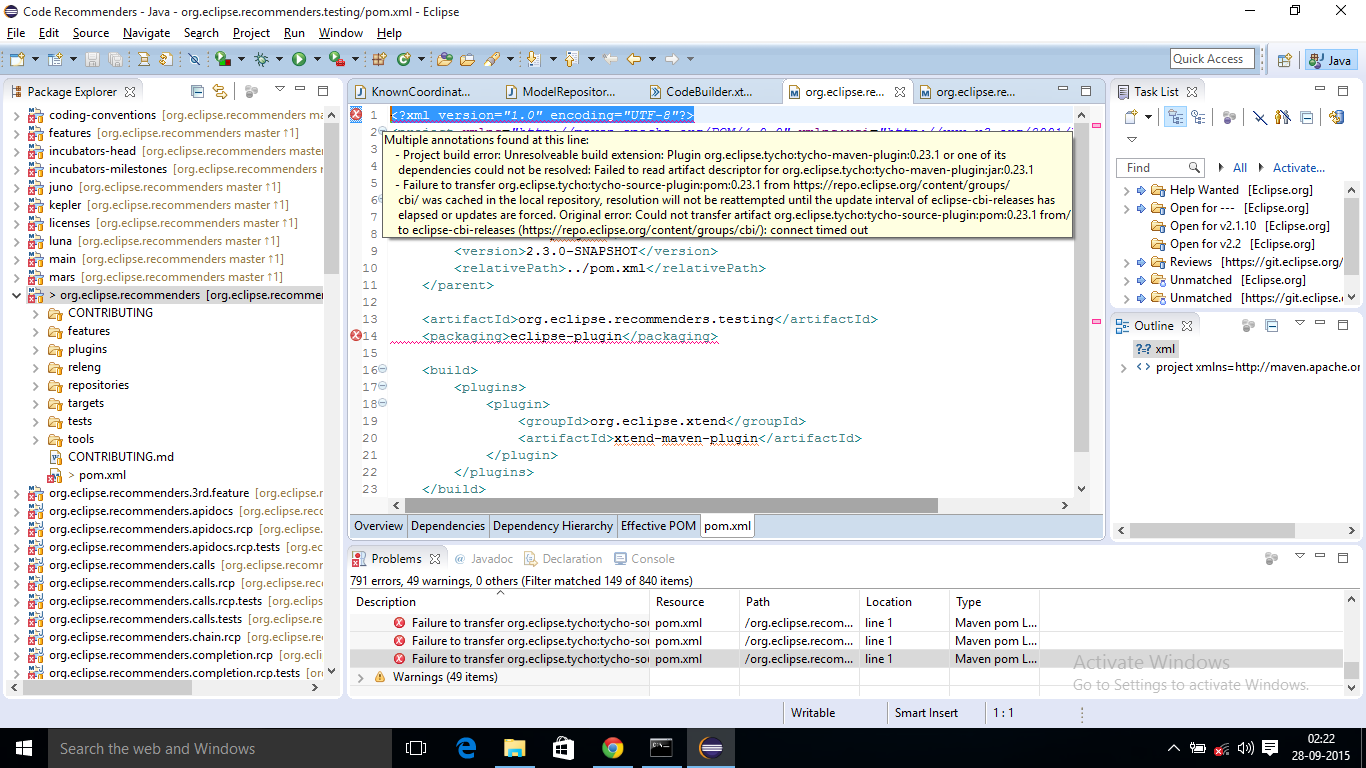Open the Source menu

tap(91, 33)
